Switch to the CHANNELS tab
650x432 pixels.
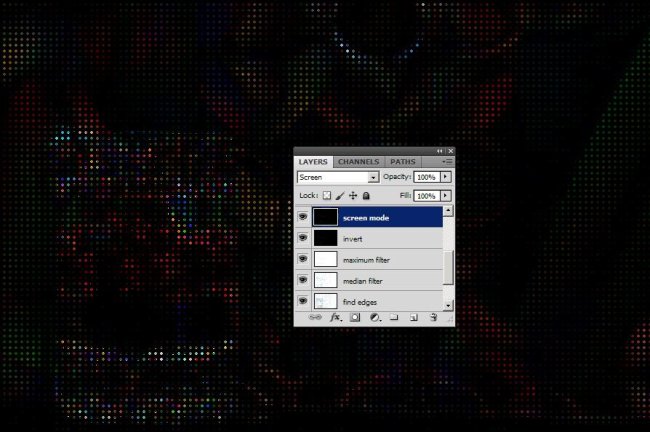(x=359, y=162)
